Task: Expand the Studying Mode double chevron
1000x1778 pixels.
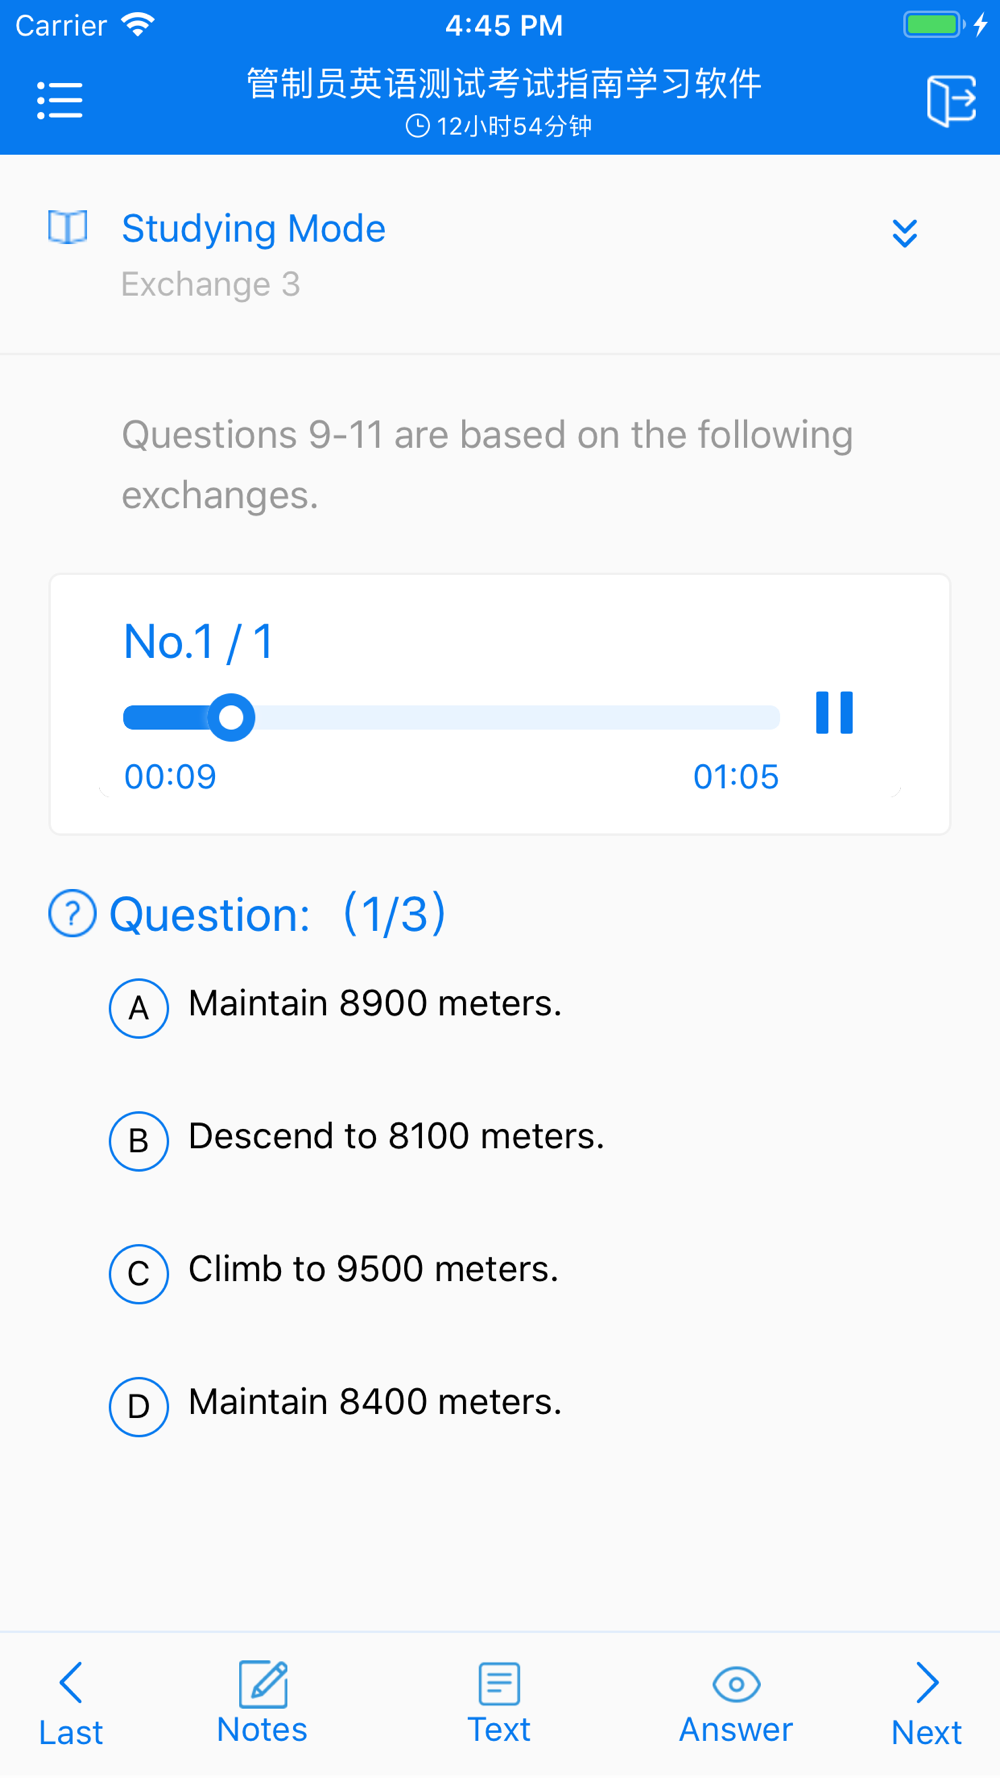Action: click(x=905, y=233)
